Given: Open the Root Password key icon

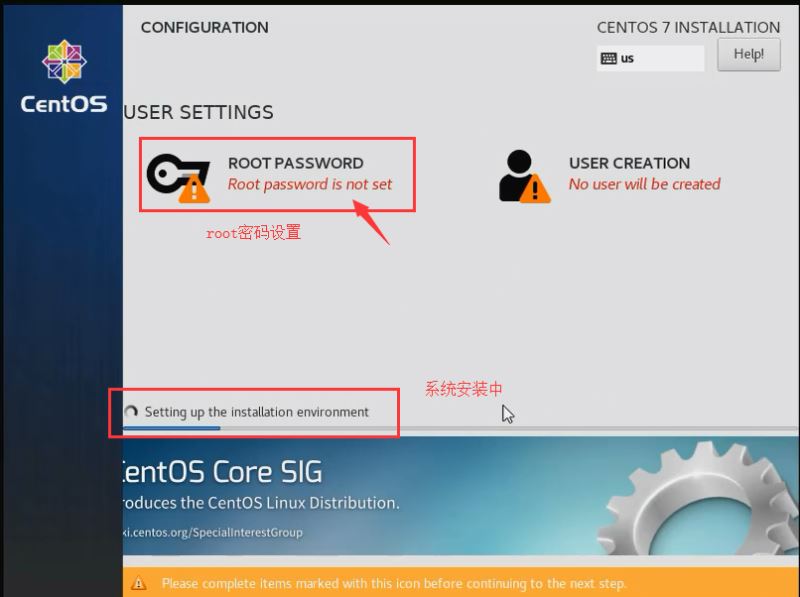Looking at the screenshot, I should click(179, 178).
